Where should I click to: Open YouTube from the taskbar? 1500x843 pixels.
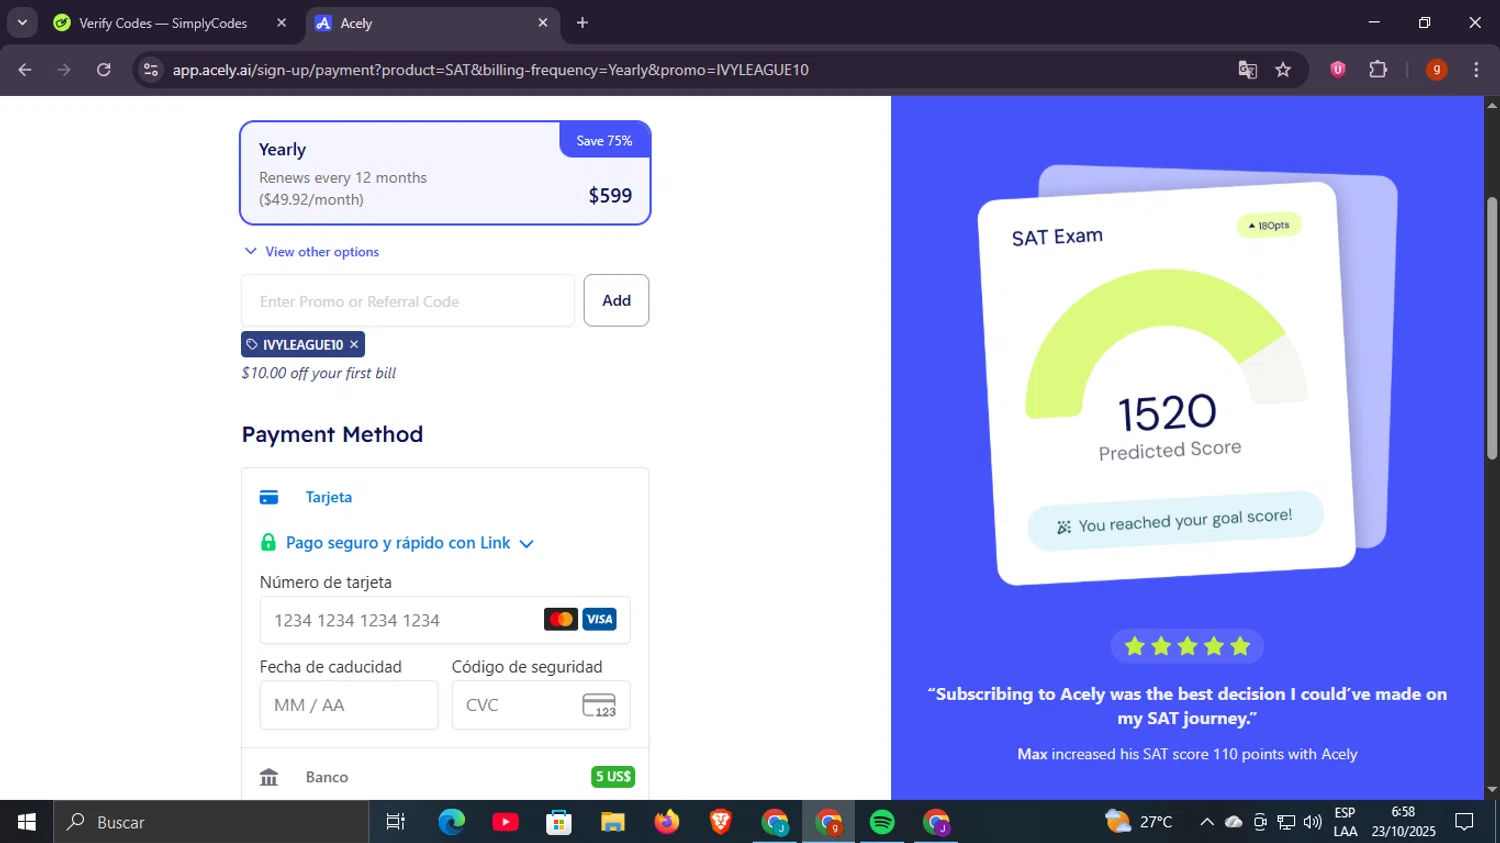pos(505,822)
